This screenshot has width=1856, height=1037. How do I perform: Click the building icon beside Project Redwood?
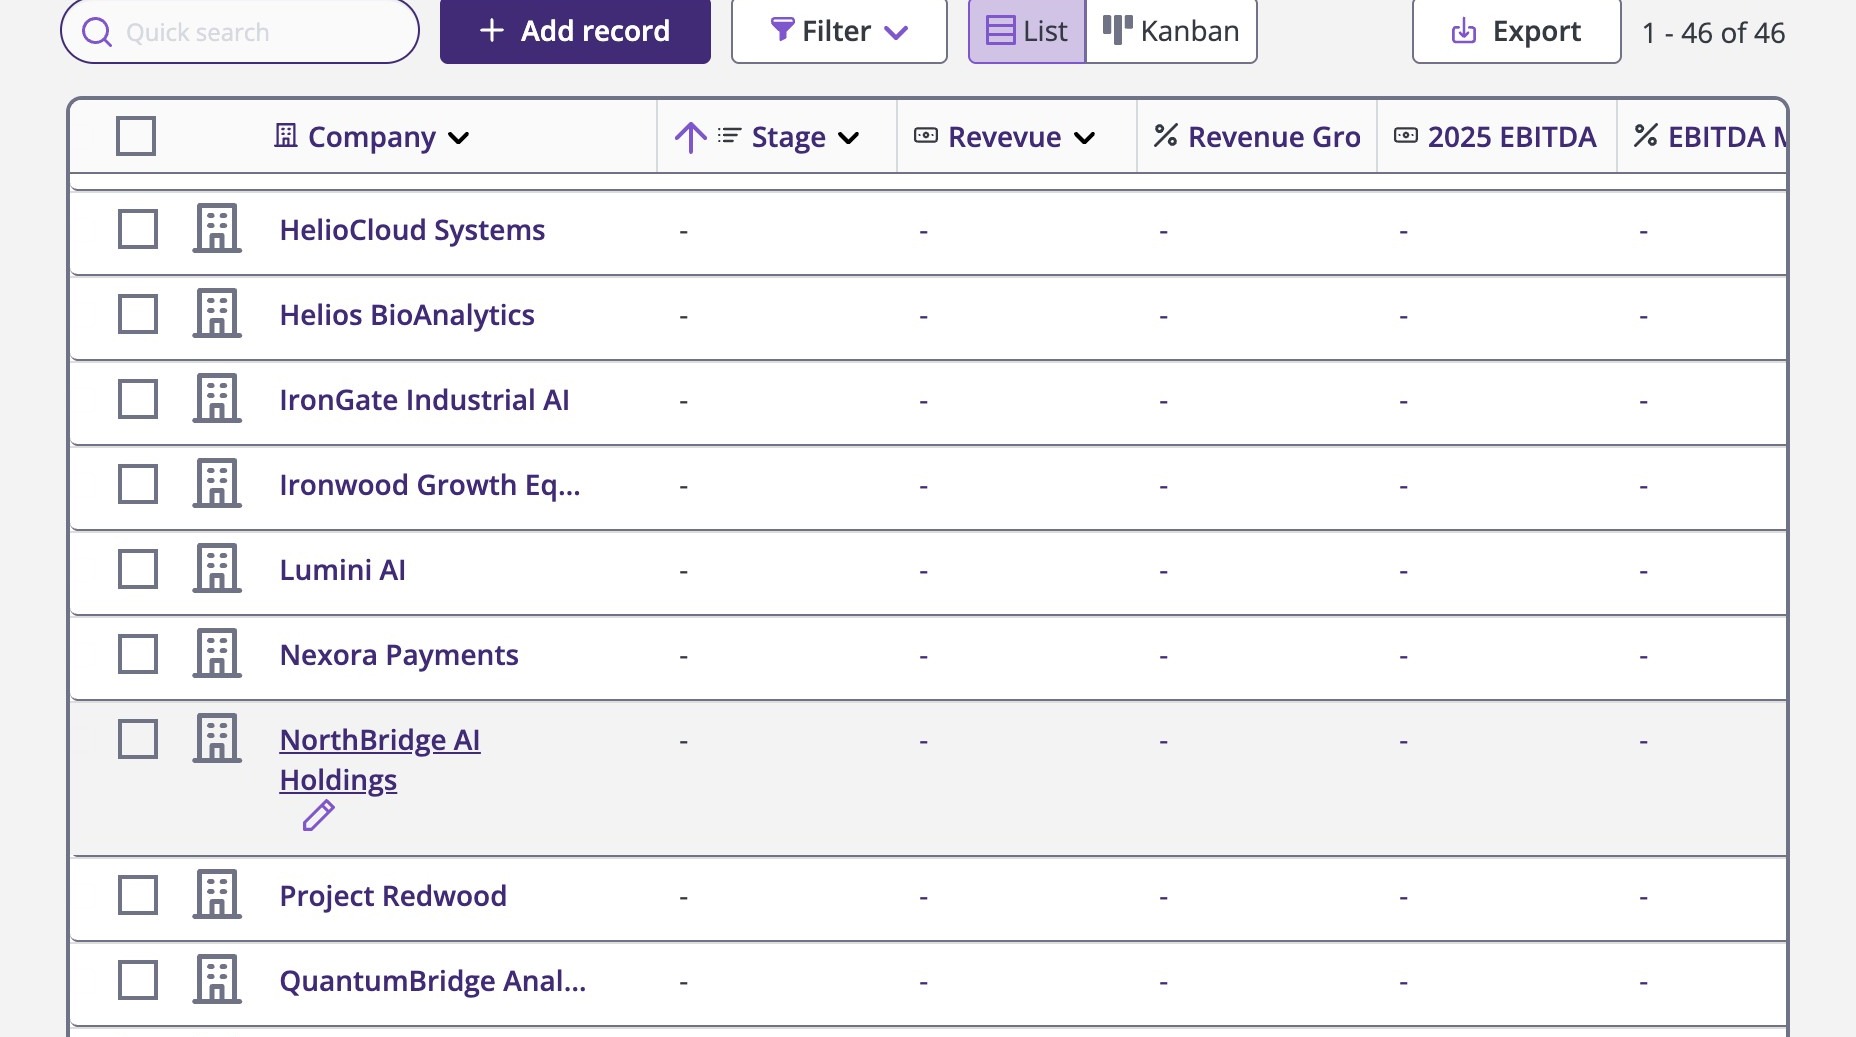217,895
